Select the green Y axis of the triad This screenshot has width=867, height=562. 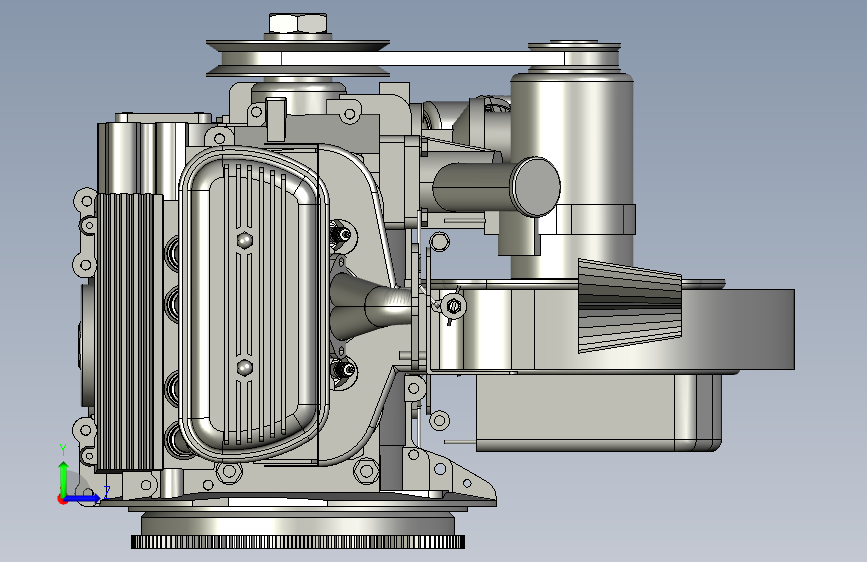point(64,479)
